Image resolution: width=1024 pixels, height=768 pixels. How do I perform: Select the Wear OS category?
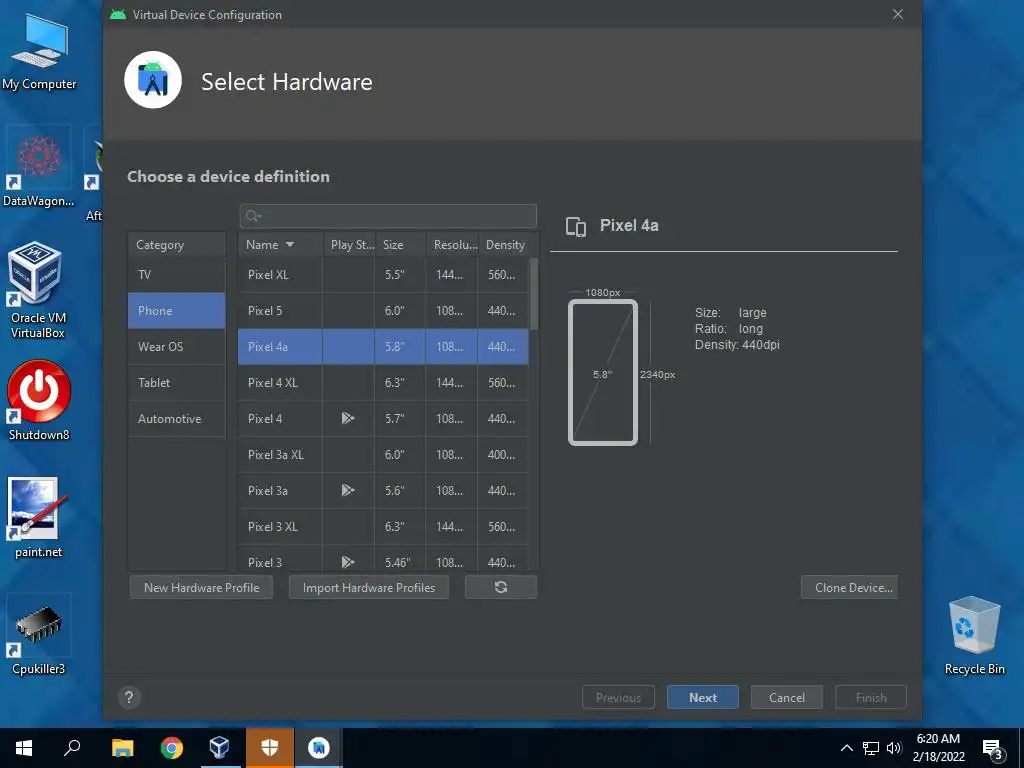pyautogui.click(x=176, y=347)
